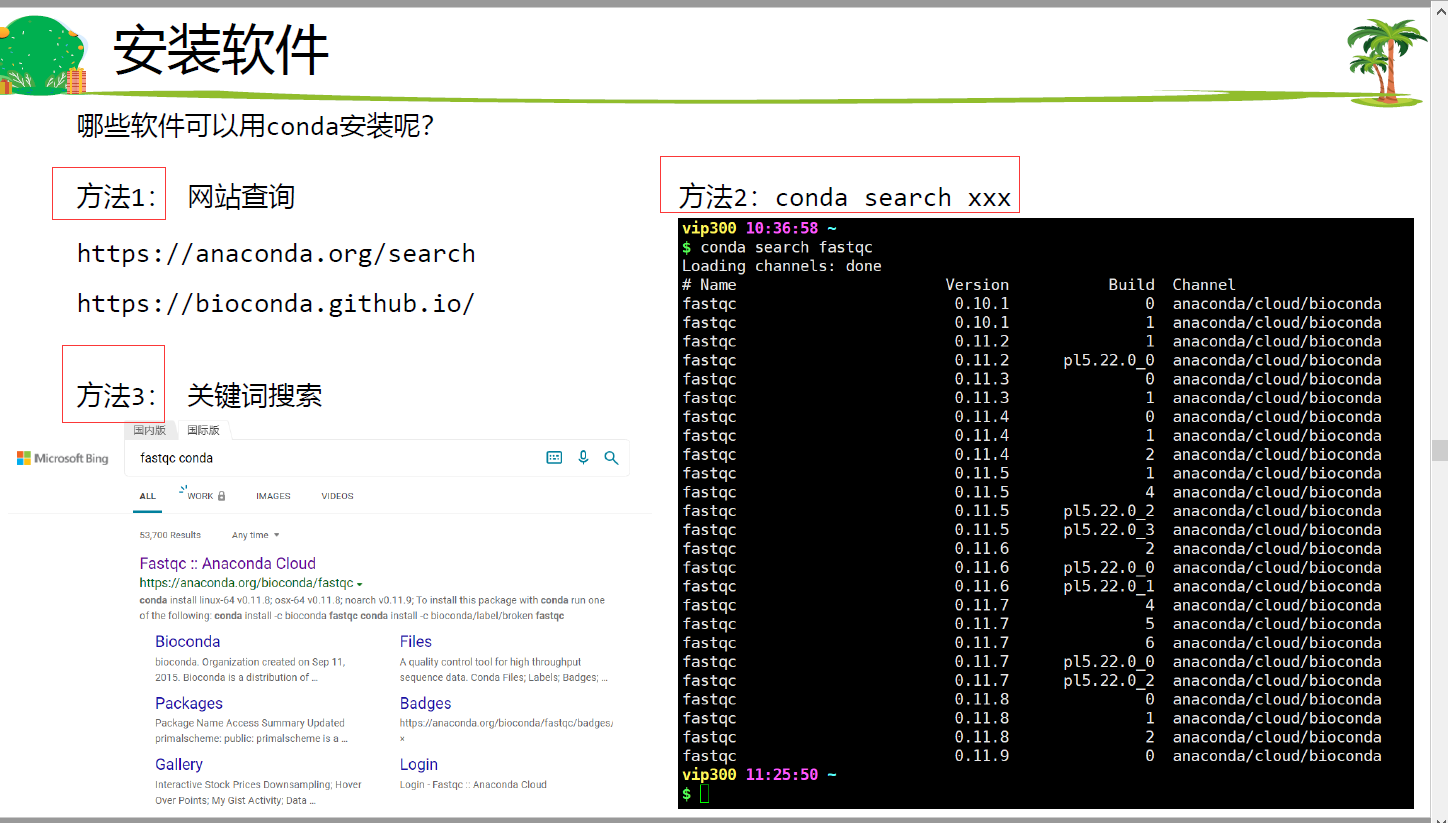The height and width of the screenshot is (823, 1448).
Task: Click inside the fastqc conda search field
Action: point(300,458)
